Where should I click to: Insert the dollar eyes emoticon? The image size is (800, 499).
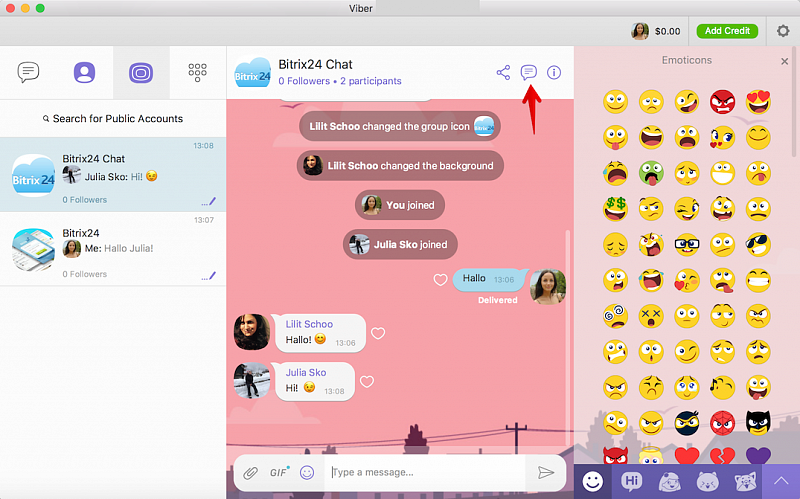pyautogui.click(x=615, y=209)
